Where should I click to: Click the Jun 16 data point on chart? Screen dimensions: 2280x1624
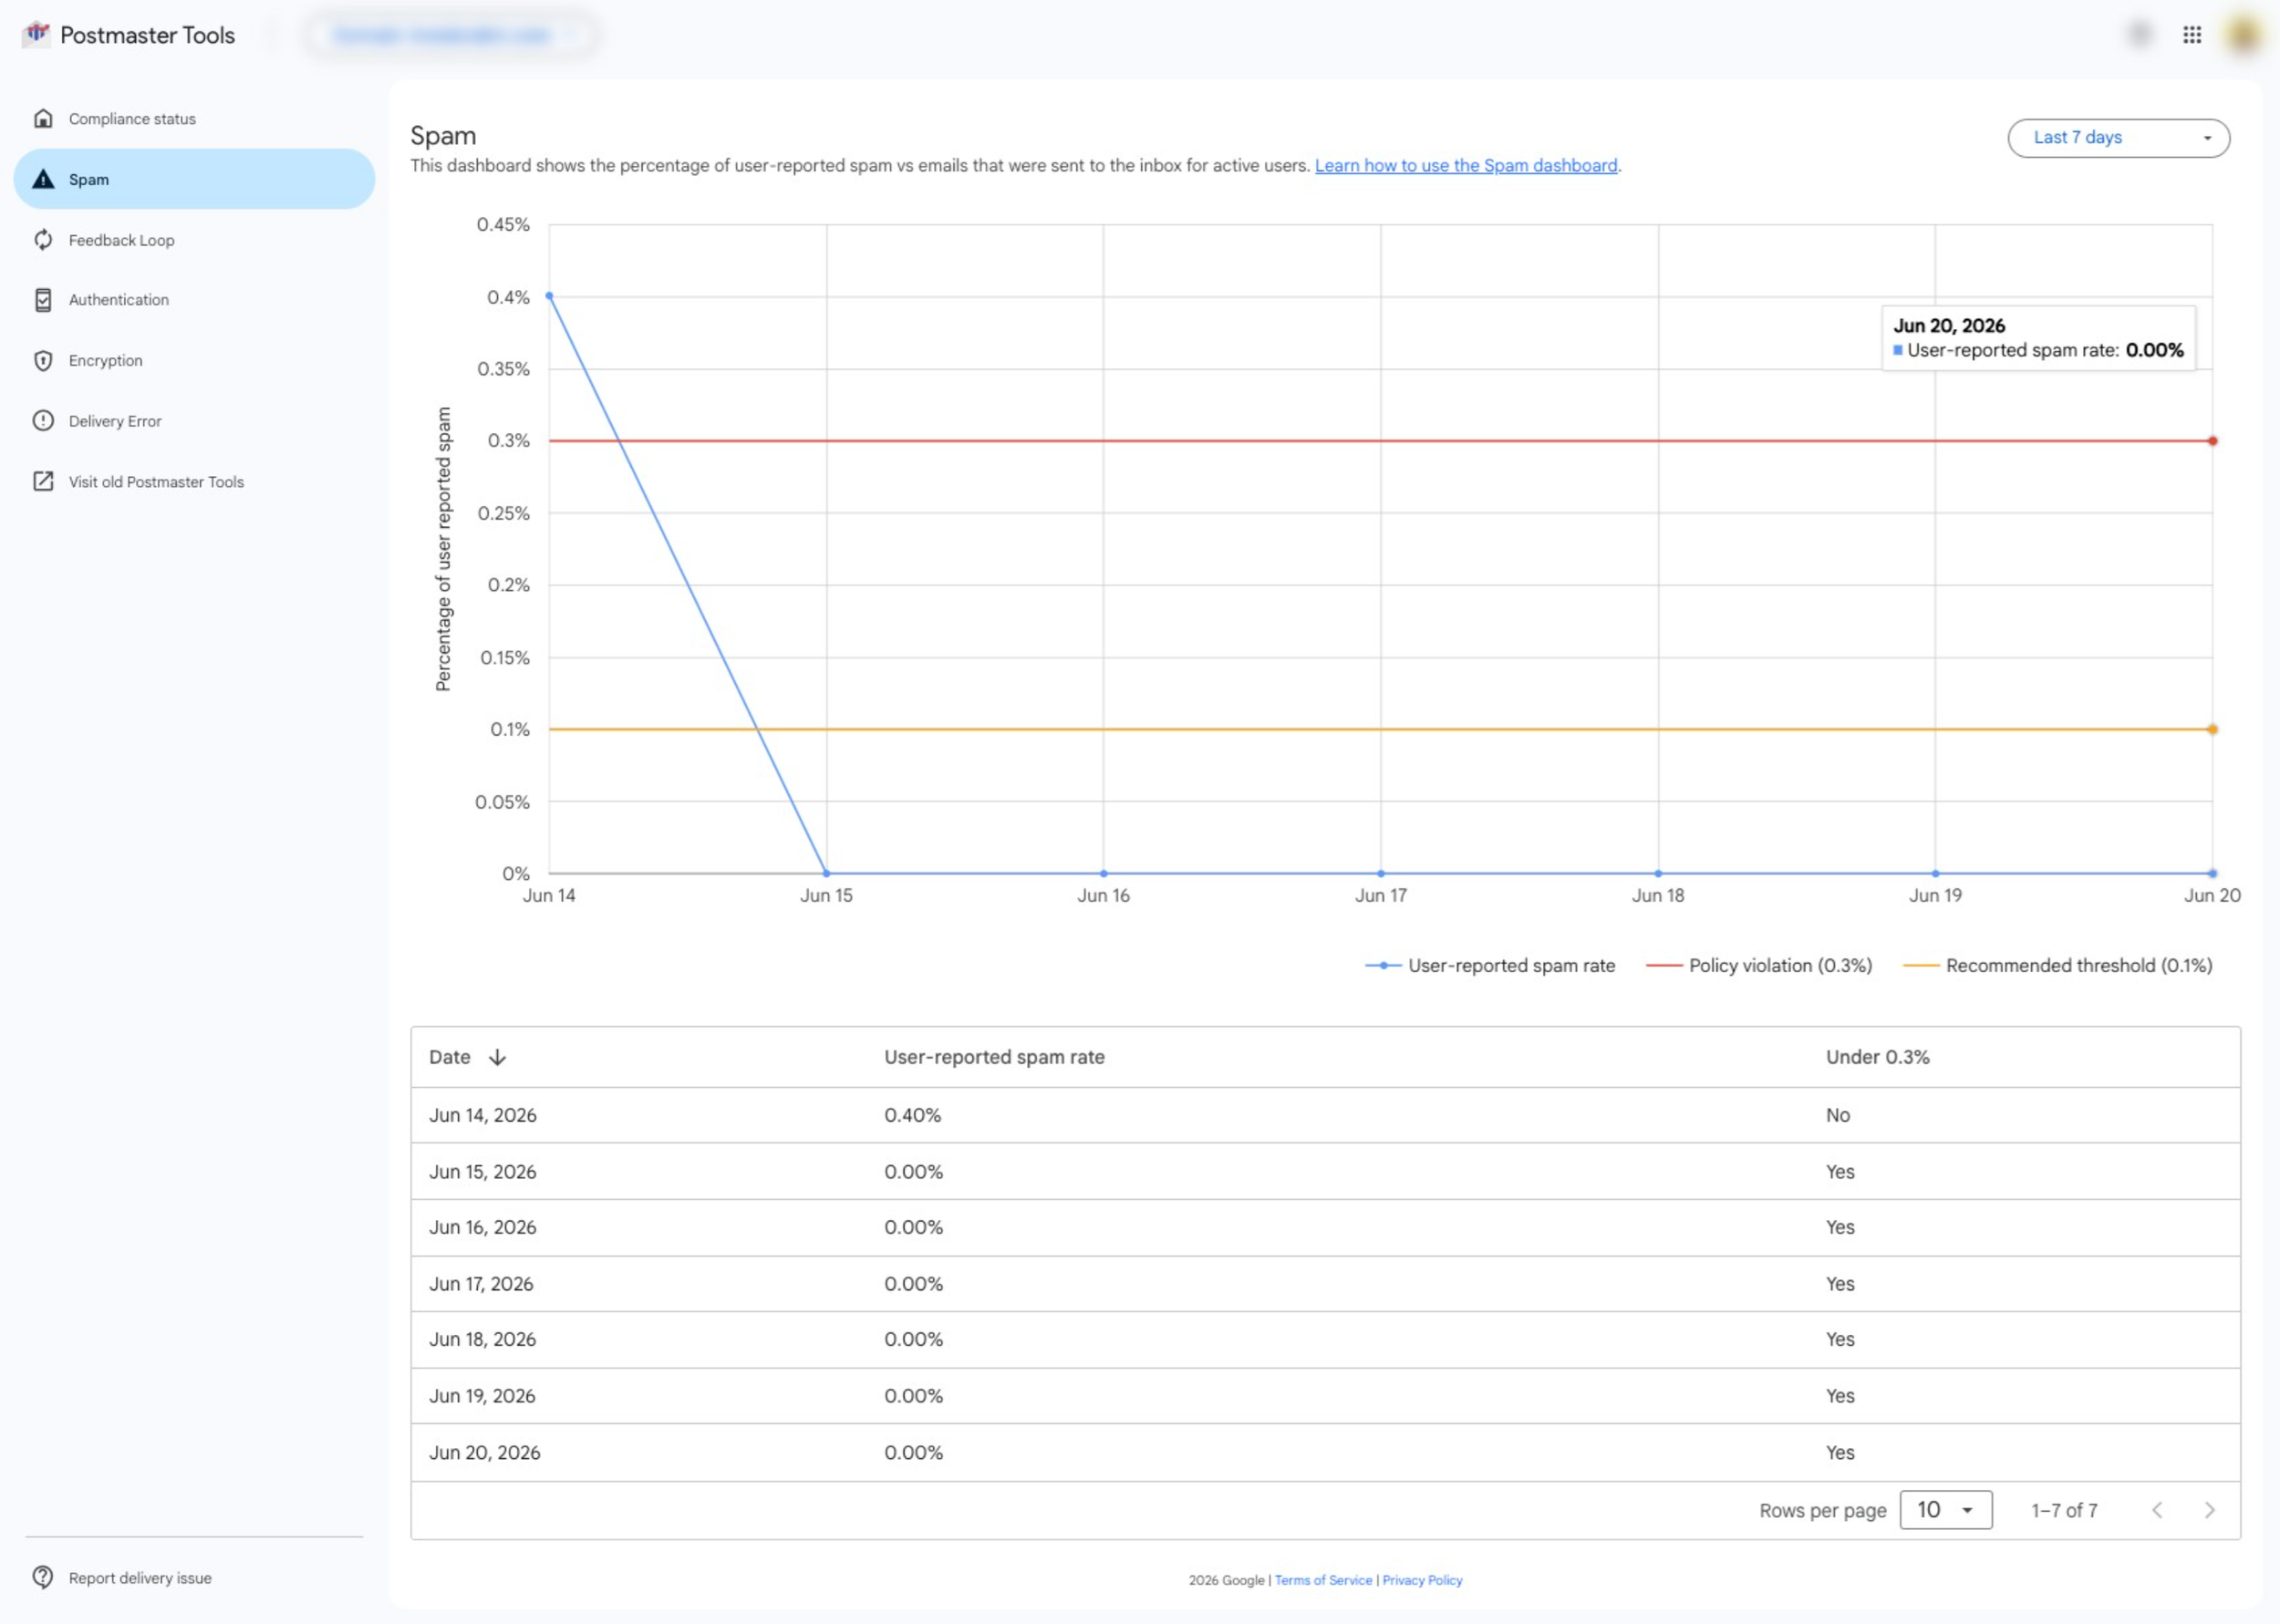click(x=1103, y=873)
